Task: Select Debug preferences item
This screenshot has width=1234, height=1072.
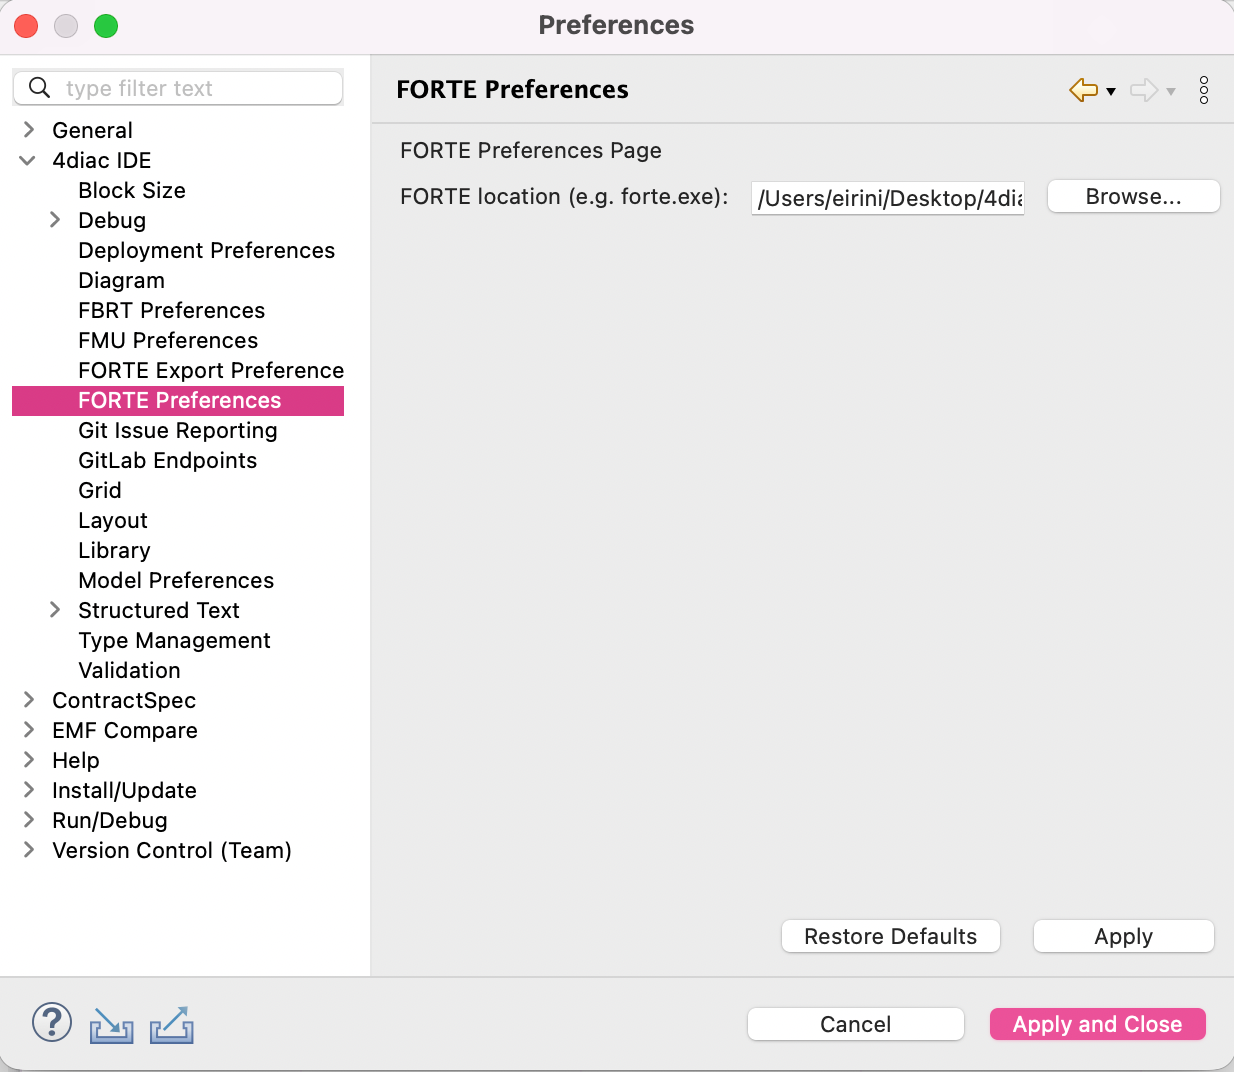Action: 112,220
